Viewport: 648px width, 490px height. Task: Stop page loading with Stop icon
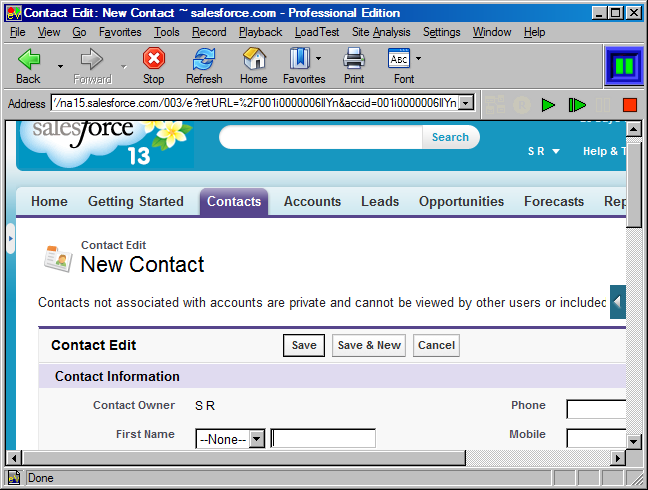coord(154,59)
